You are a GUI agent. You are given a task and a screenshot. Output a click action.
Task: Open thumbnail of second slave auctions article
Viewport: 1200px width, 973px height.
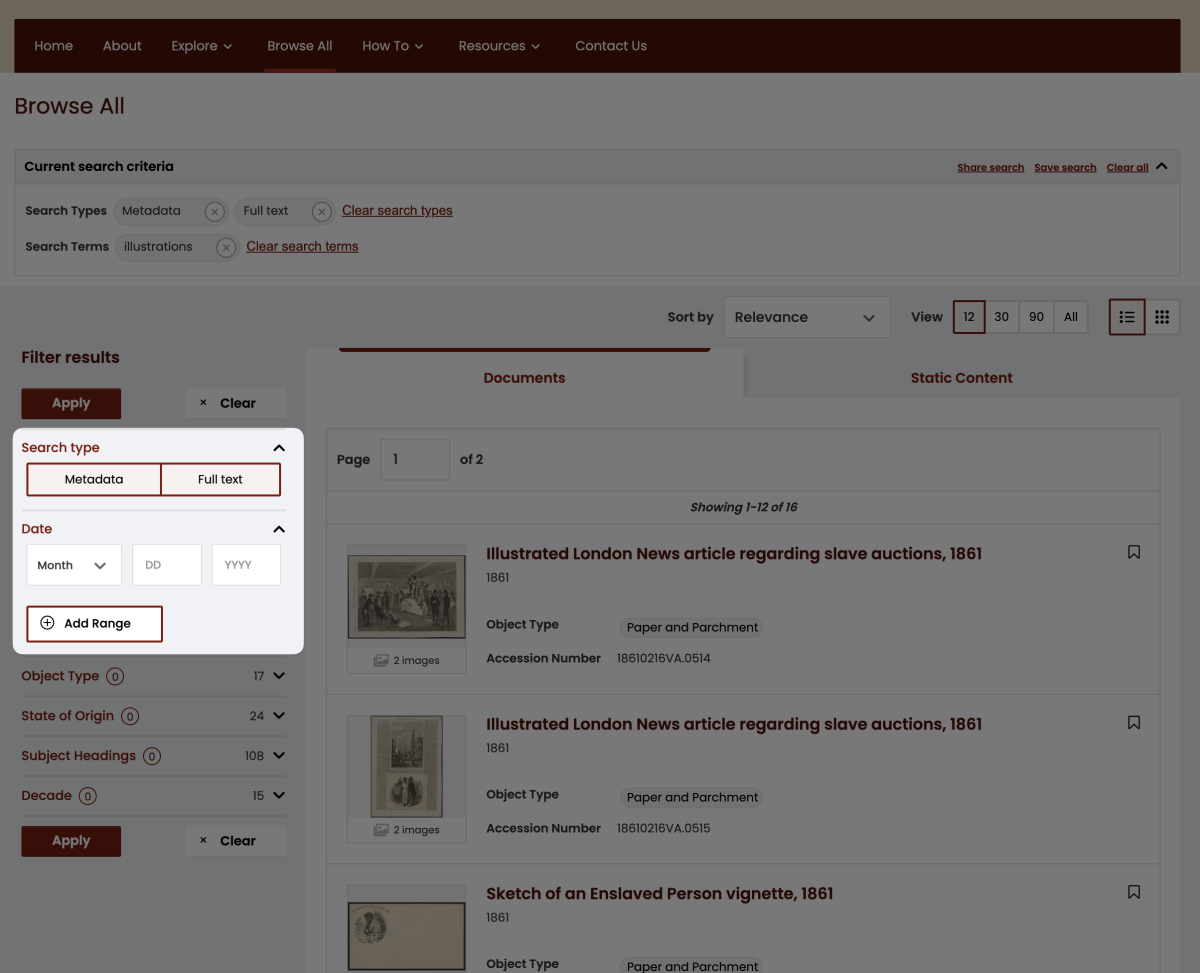(406, 765)
